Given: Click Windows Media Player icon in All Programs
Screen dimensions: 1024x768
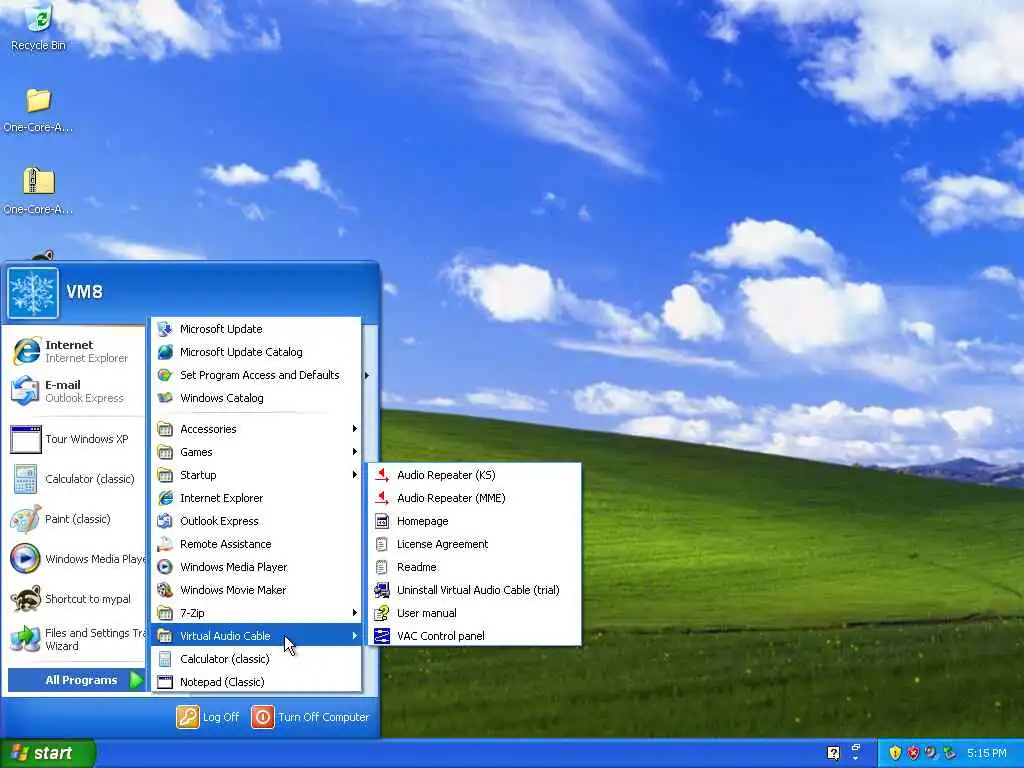Looking at the screenshot, I should pyautogui.click(x=165, y=567).
